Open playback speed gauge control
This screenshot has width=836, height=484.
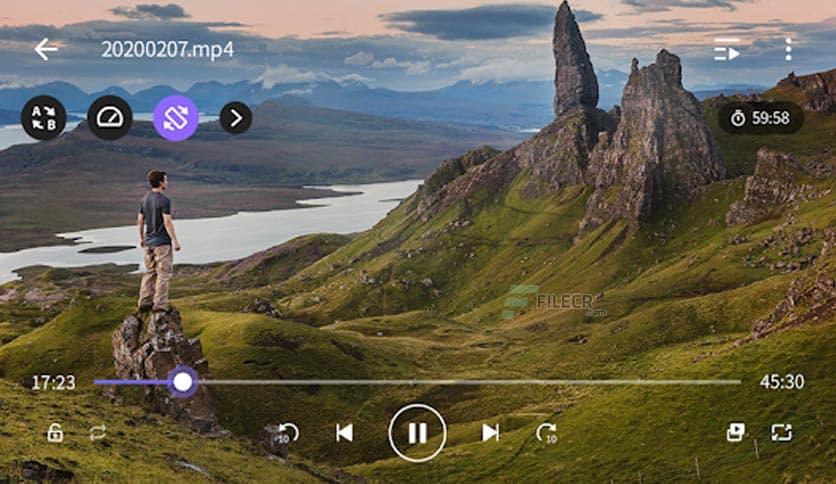point(110,118)
